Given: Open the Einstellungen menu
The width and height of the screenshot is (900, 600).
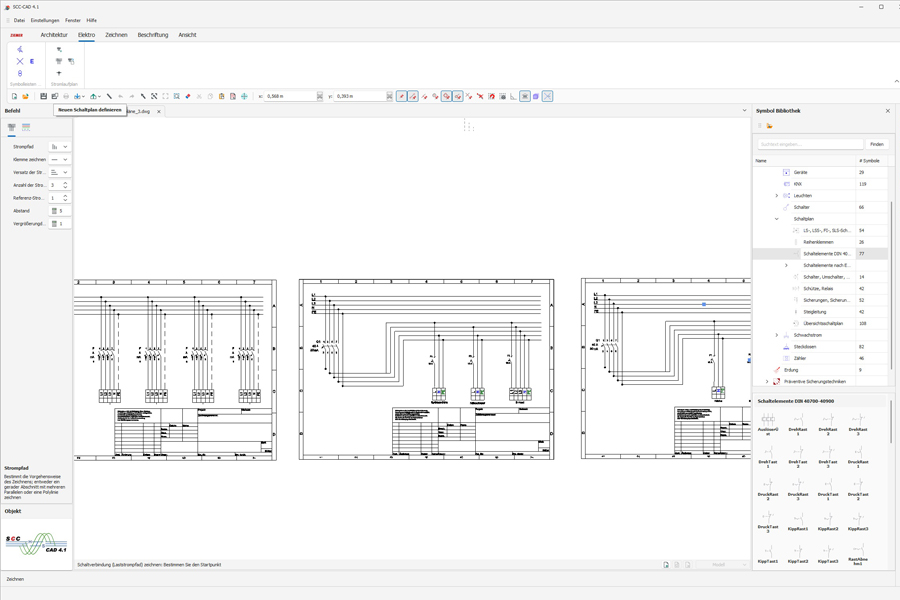Looking at the screenshot, I should click(45, 20).
